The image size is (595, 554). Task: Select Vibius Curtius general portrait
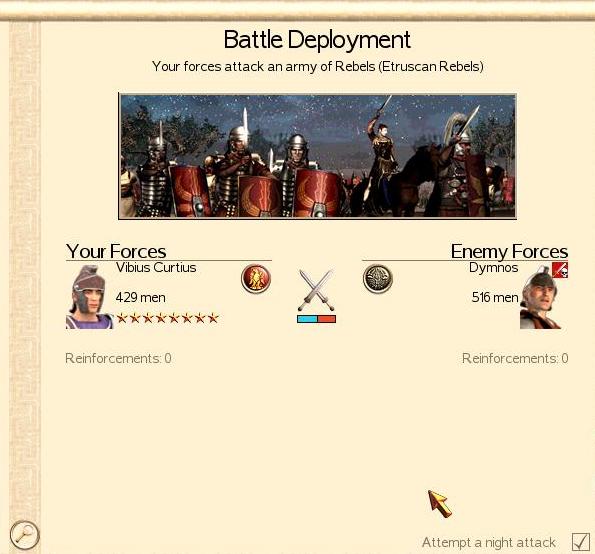[x=90, y=297]
